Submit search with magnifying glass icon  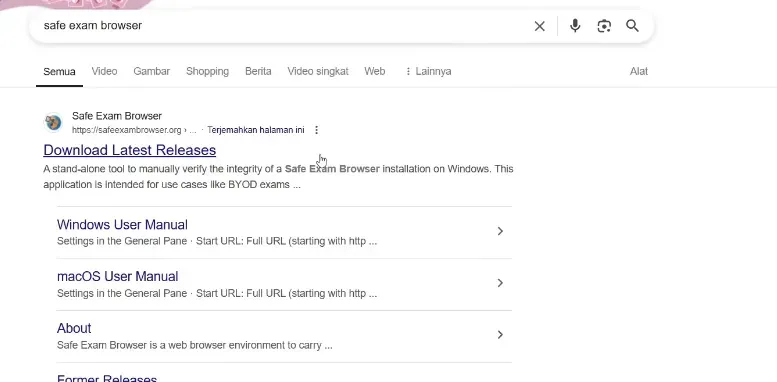(632, 26)
